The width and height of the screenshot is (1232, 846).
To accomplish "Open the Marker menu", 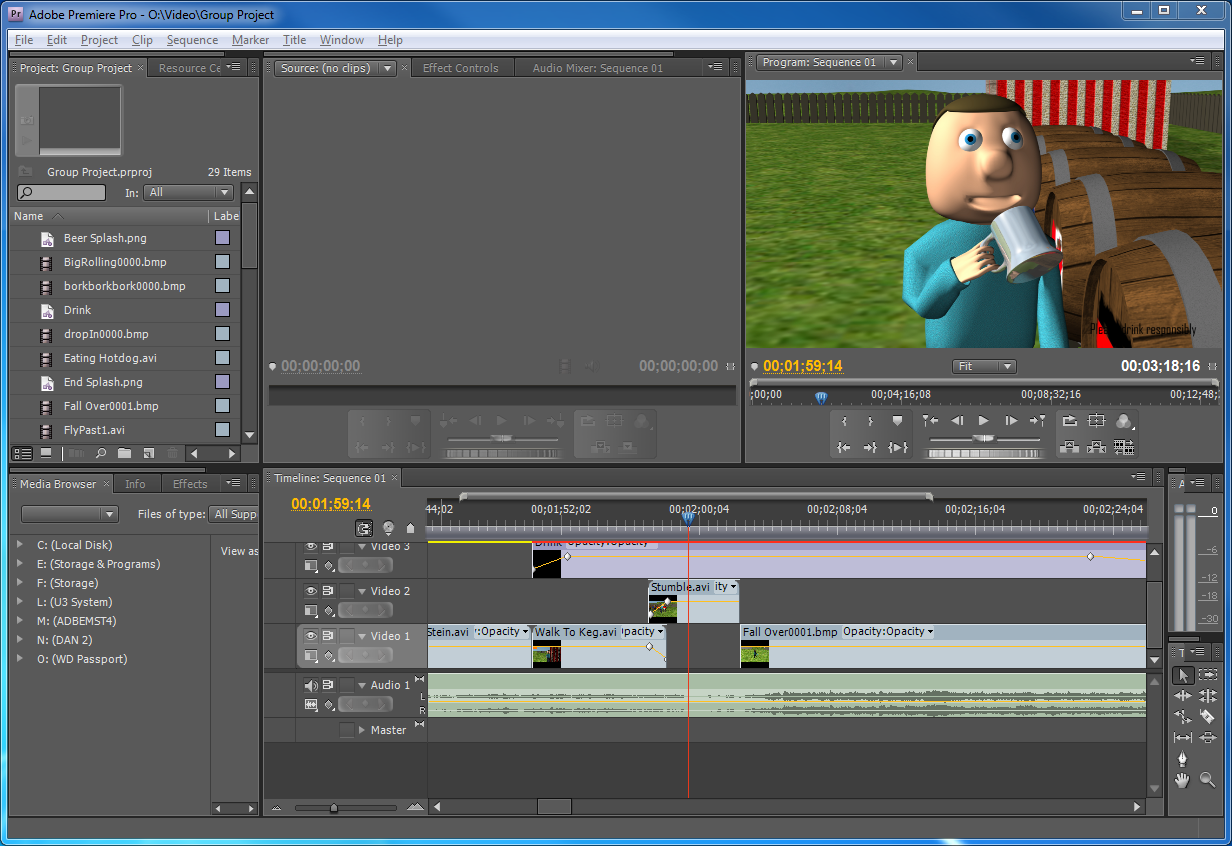I will pos(250,40).
